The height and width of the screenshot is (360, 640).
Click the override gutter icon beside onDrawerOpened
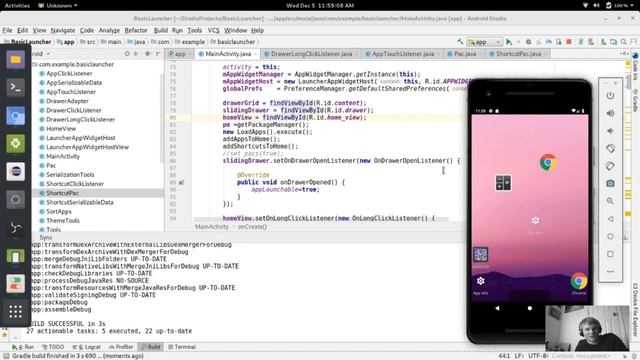point(181,182)
